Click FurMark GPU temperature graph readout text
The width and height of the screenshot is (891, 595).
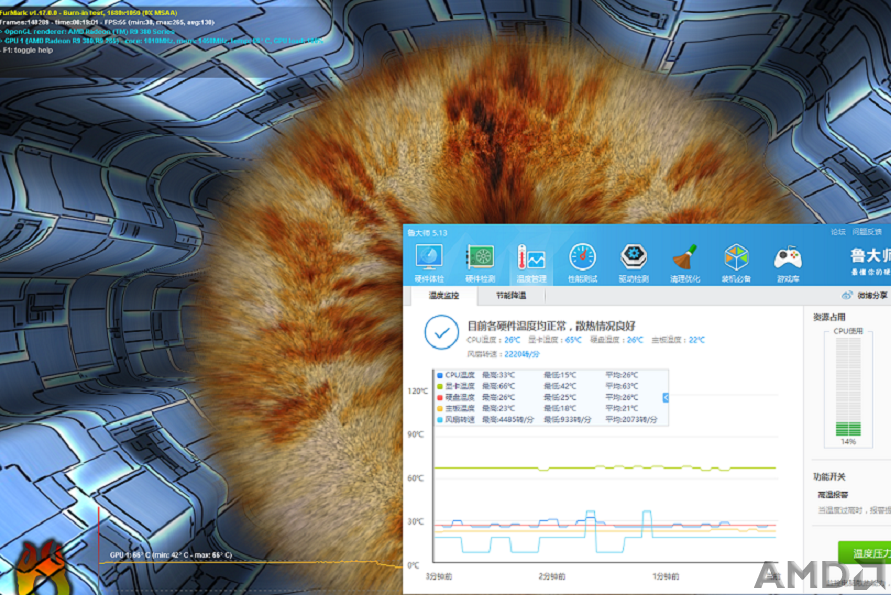(x=170, y=555)
